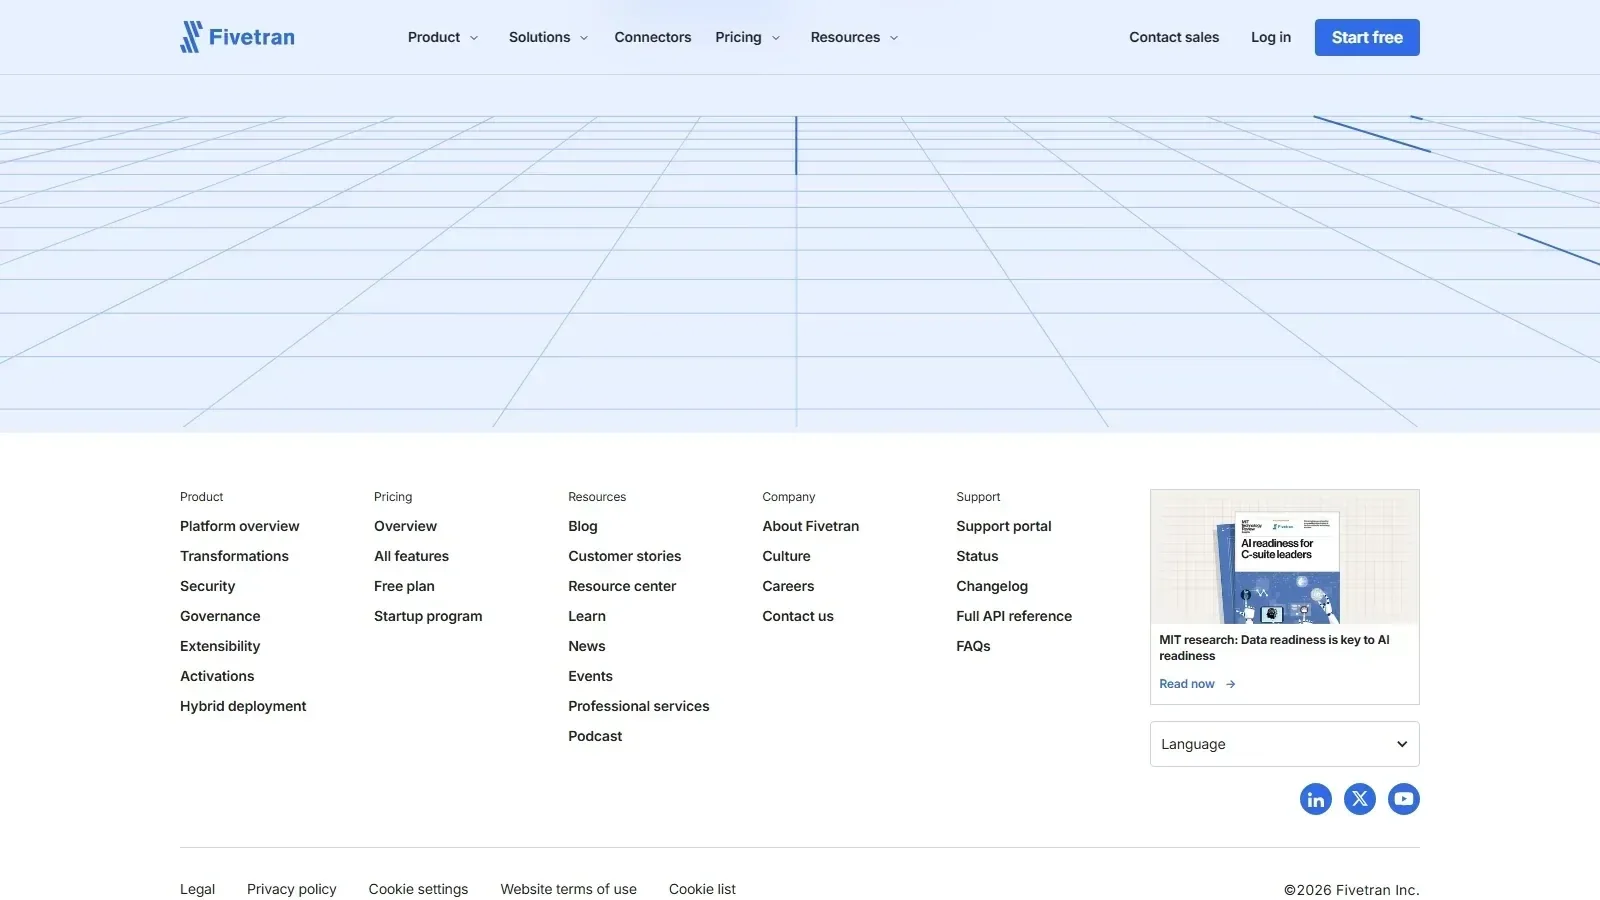The image size is (1600, 900).
Task: Open the Changelog link
Action: point(991,586)
